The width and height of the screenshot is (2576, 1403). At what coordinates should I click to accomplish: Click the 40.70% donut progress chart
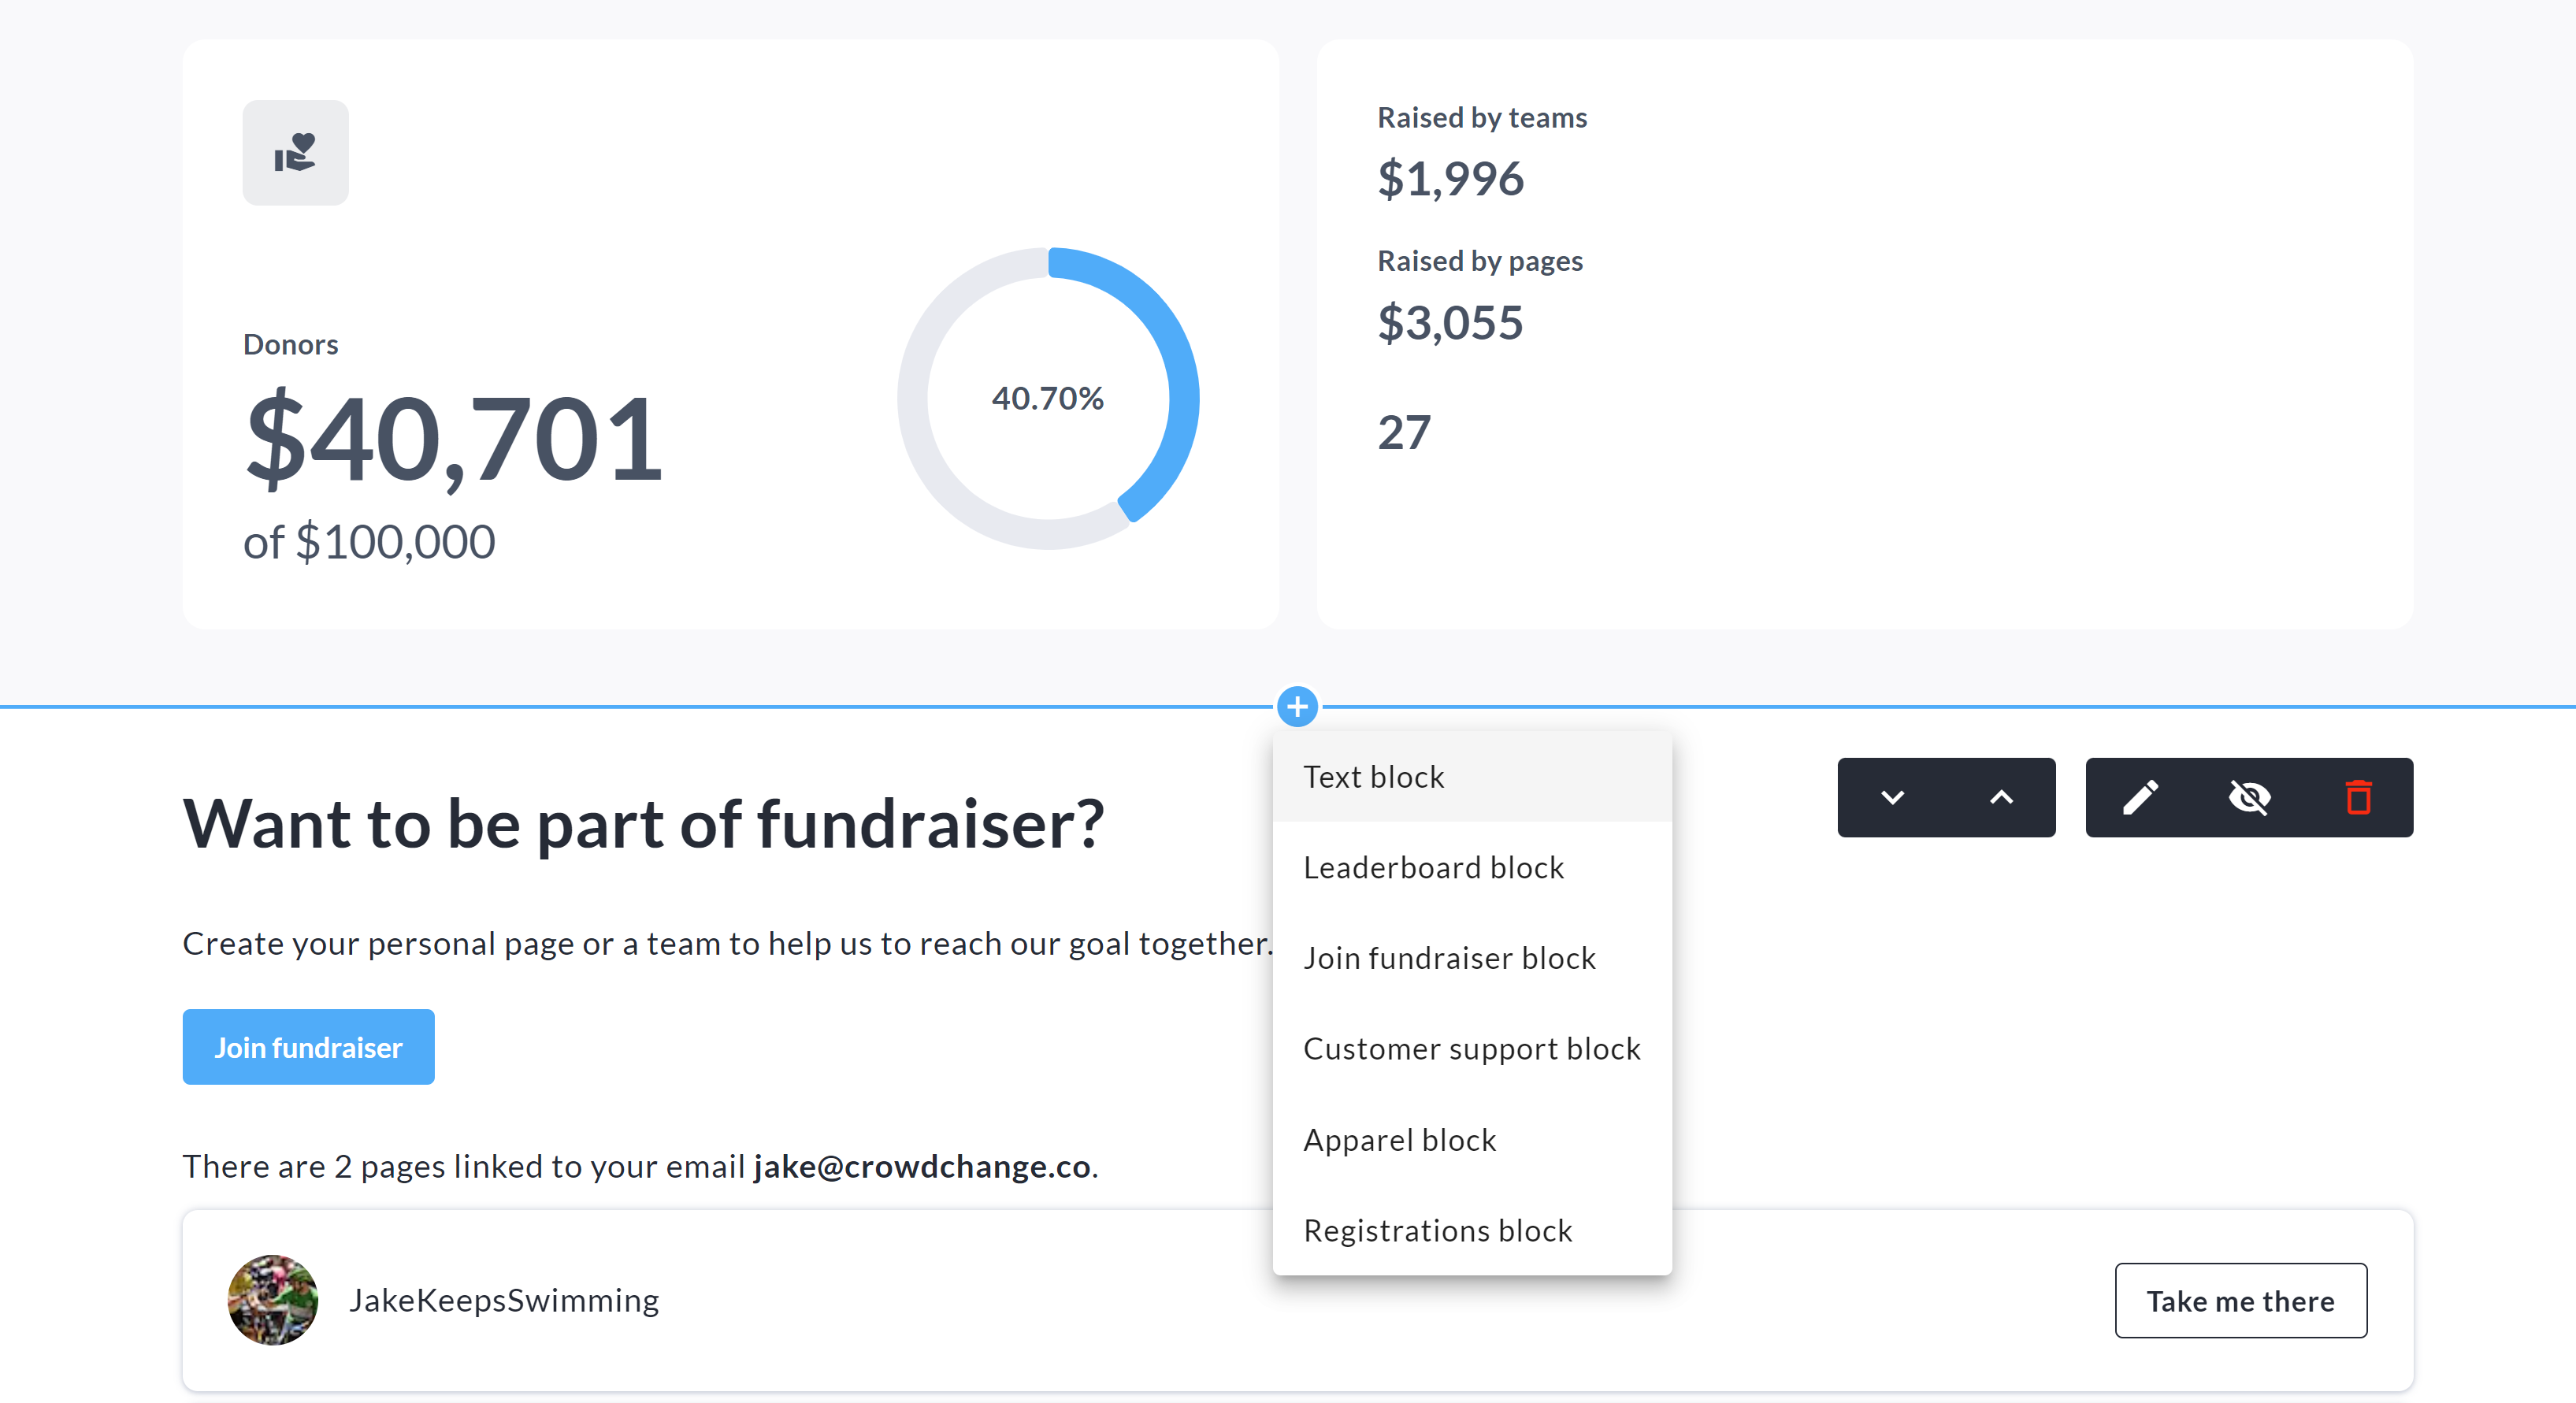point(1048,398)
